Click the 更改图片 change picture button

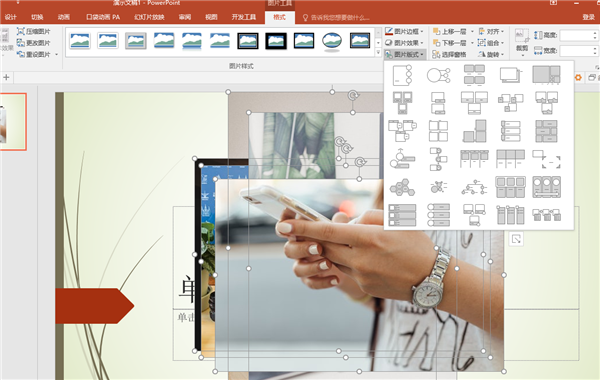click(34, 43)
